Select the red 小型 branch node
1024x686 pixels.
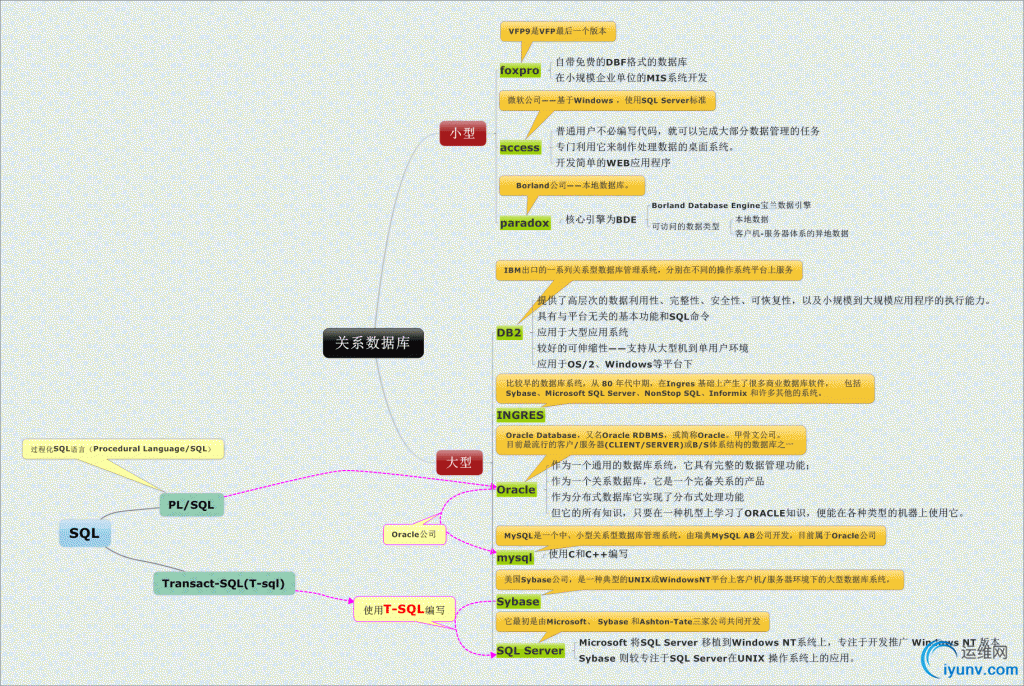tap(462, 133)
